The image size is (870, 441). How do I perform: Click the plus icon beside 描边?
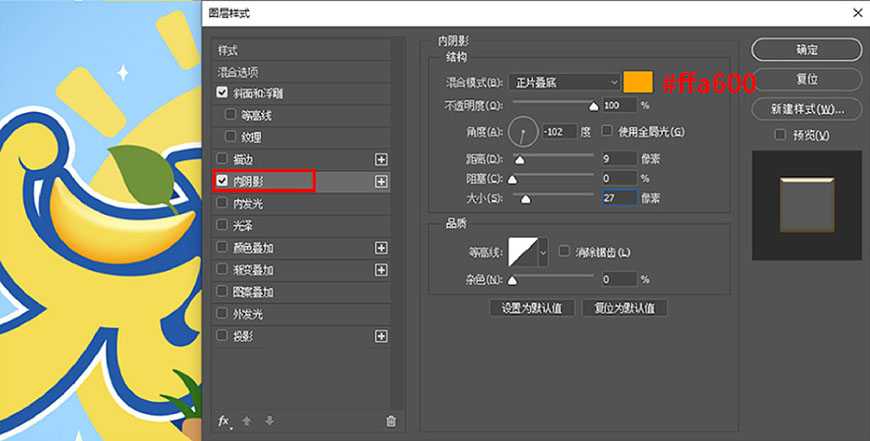click(381, 159)
